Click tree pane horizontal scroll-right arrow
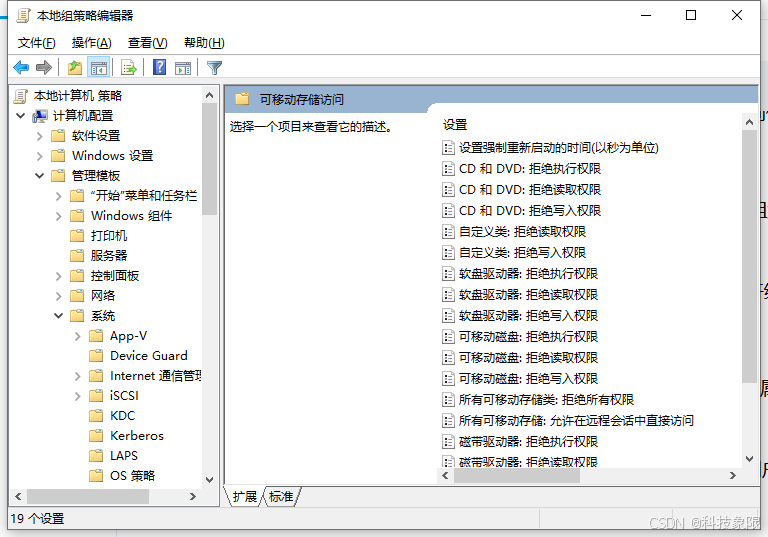This screenshot has width=768, height=537. [193, 496]
